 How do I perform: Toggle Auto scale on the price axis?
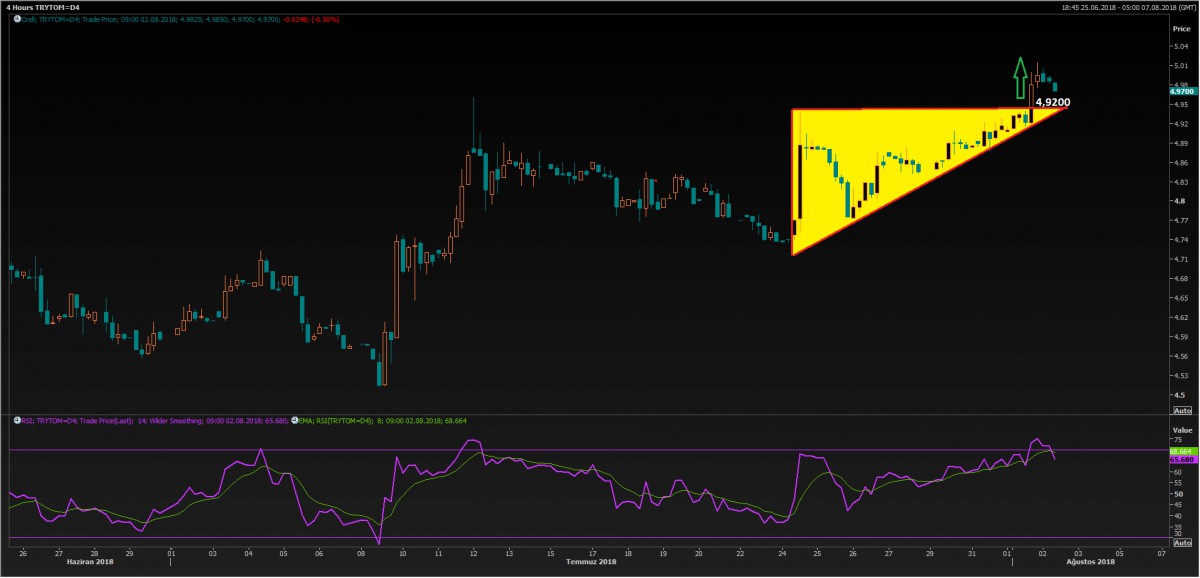(1181, 411)
